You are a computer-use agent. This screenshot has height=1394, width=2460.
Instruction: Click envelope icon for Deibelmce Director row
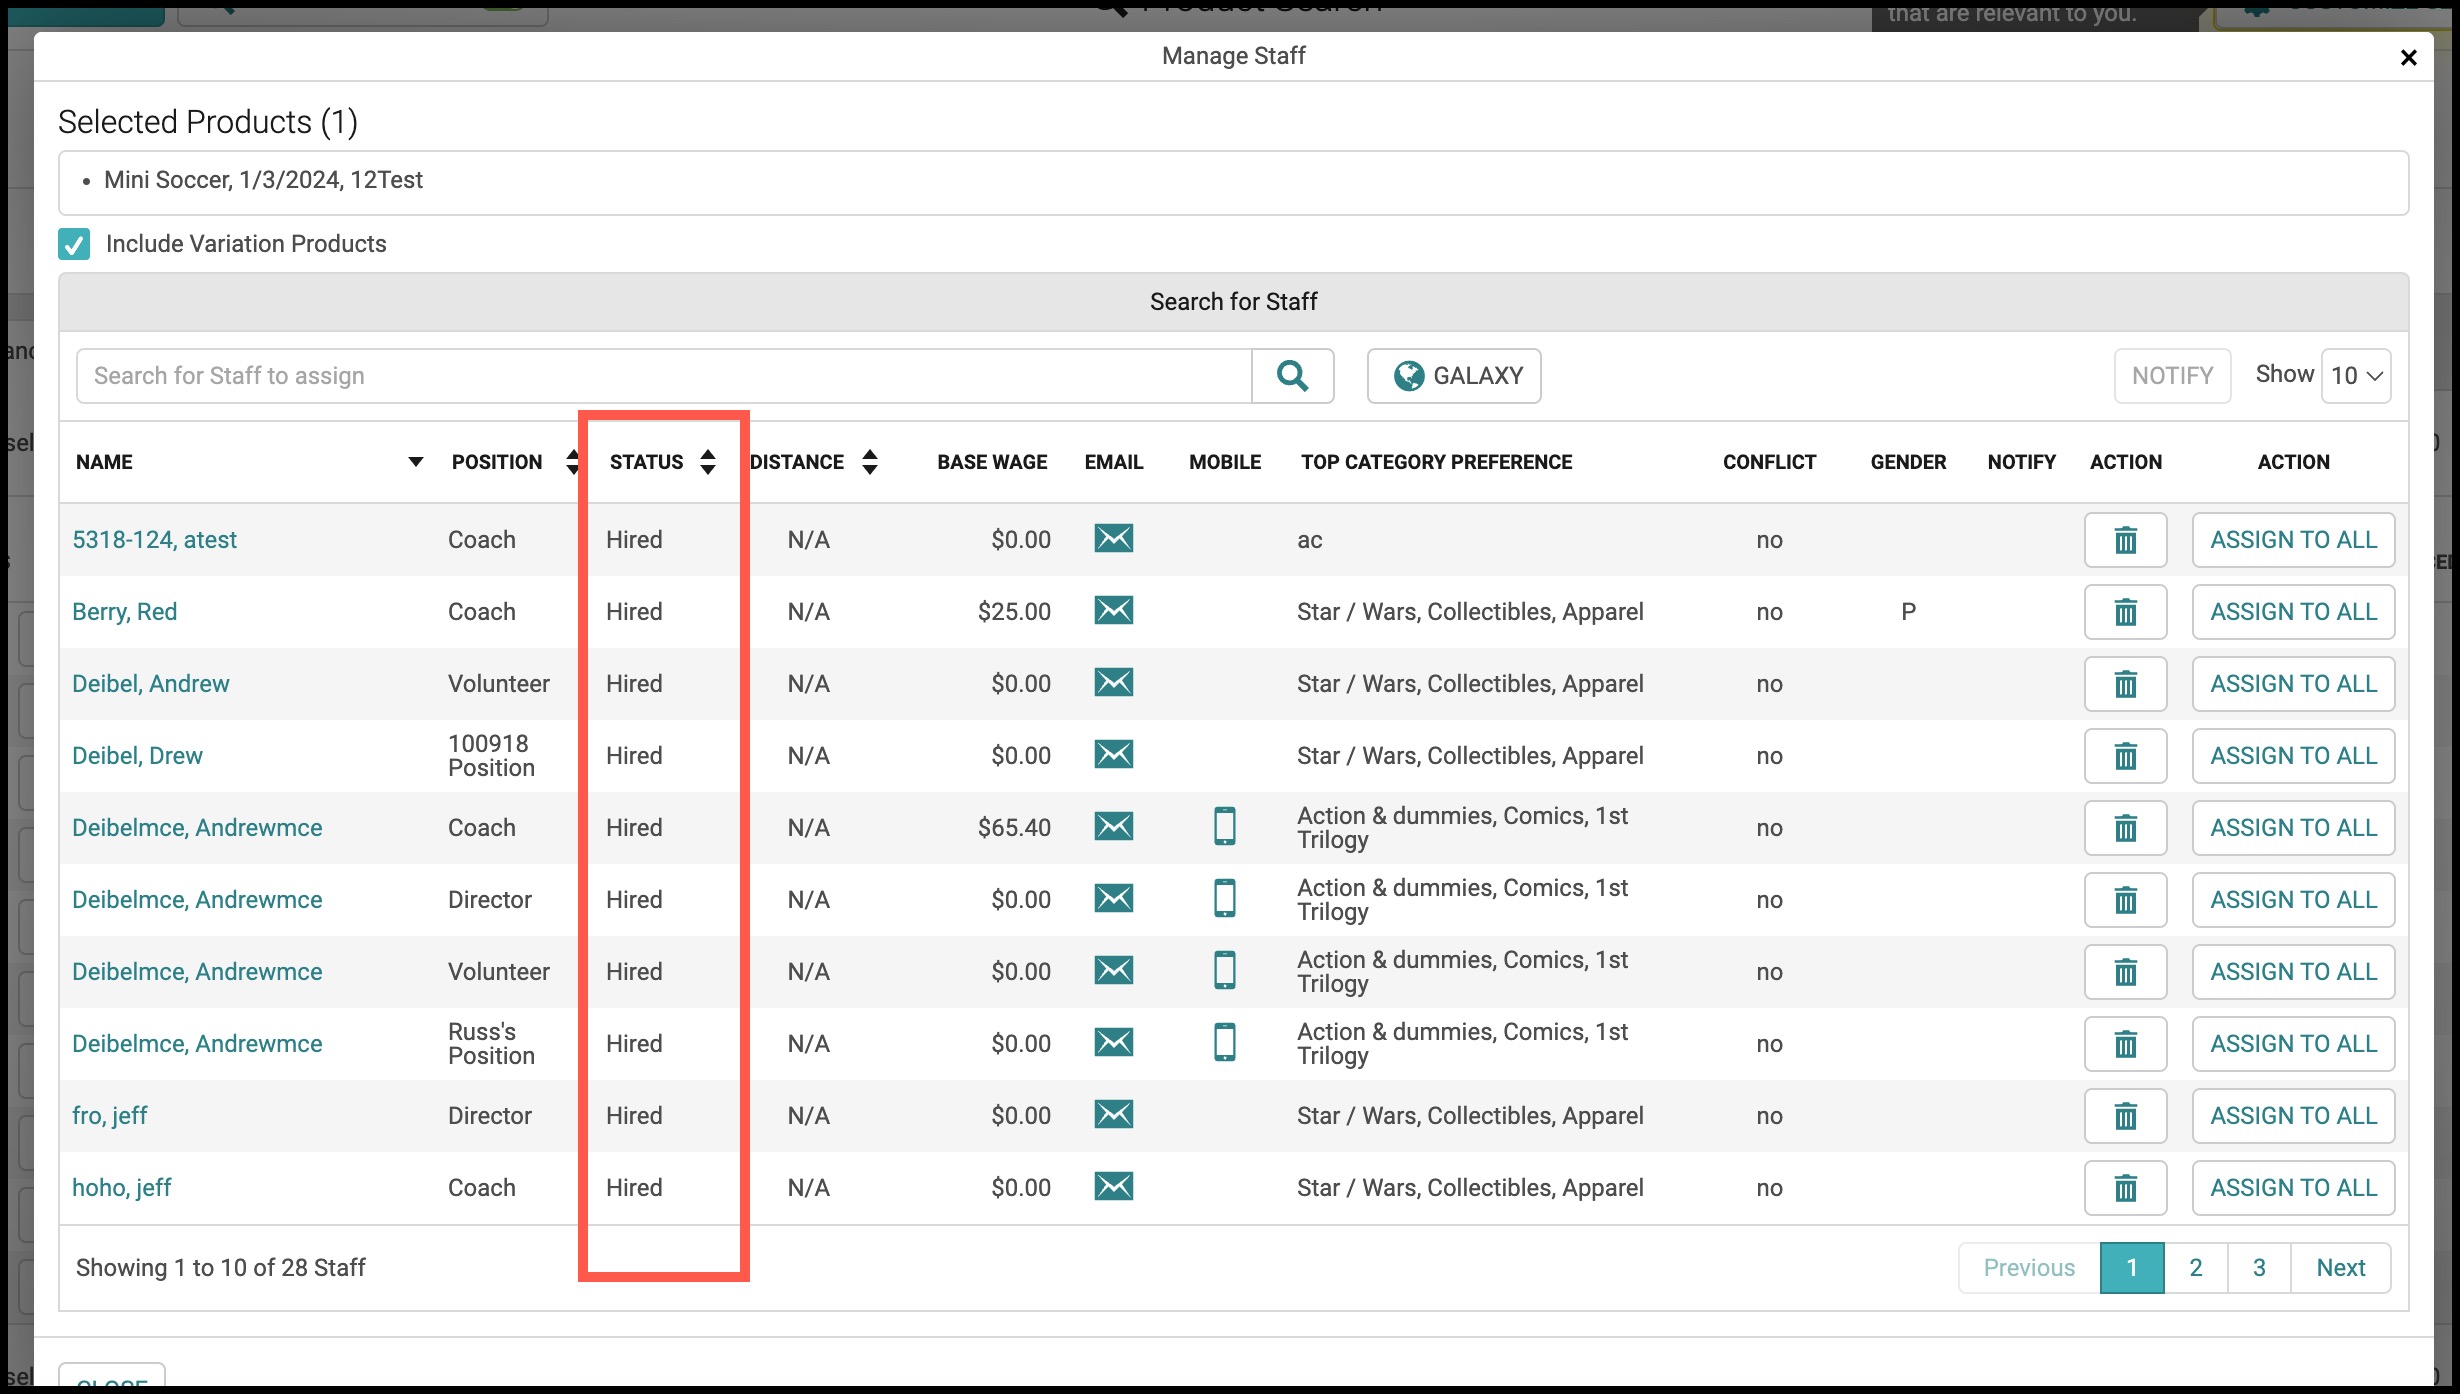1113,898
